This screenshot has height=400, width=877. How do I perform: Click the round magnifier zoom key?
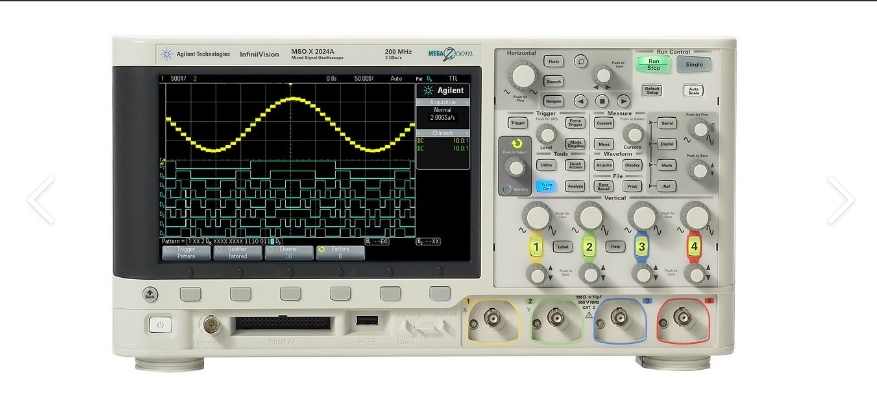581,61
